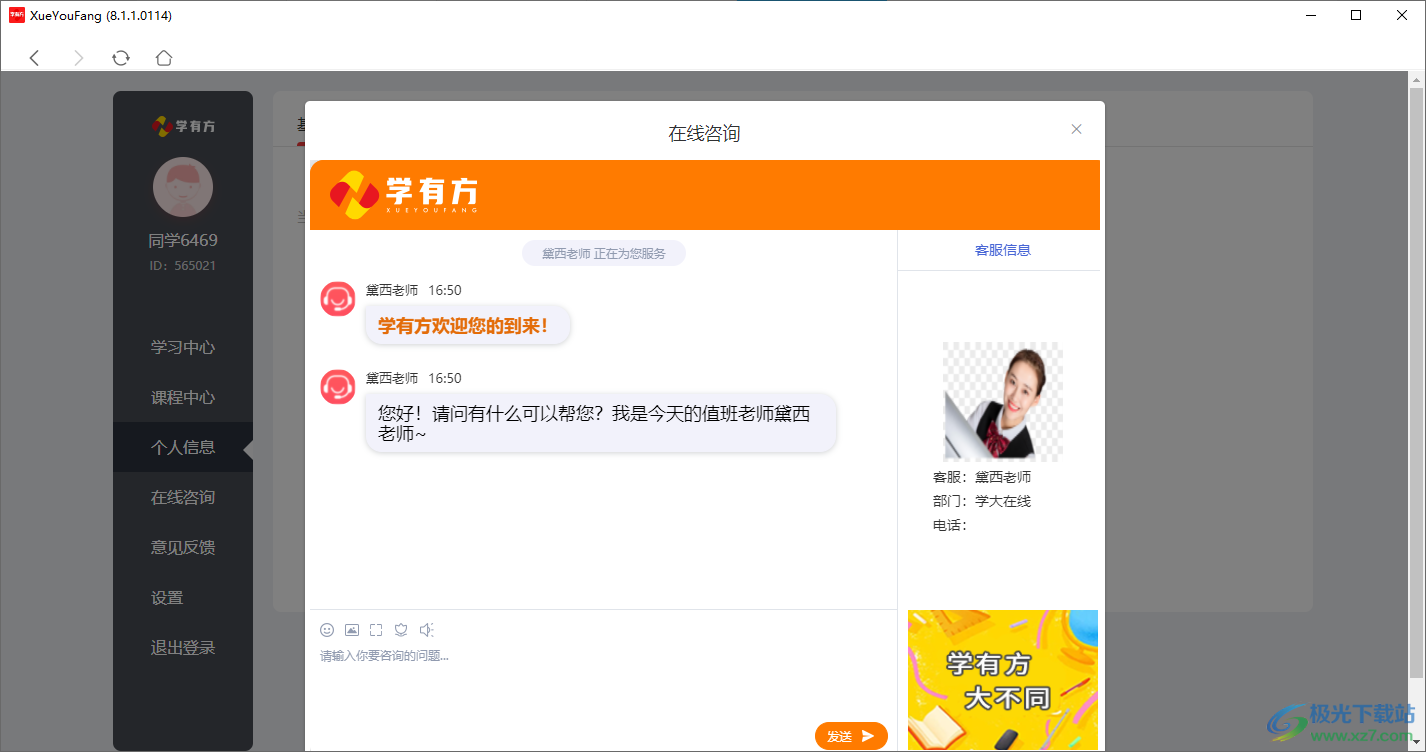This screenshot has height=752, width=1426.
Task: Minimize the XueYouFang window
Action: tap(1310, 15)
